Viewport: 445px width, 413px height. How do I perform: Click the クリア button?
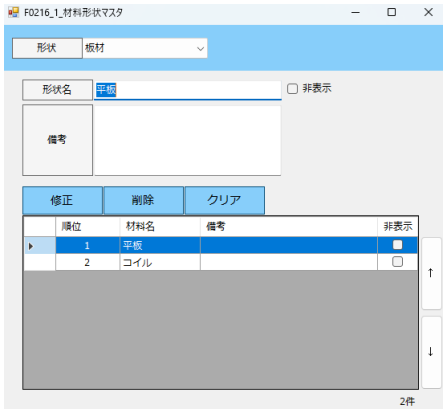tap(225, 200)
